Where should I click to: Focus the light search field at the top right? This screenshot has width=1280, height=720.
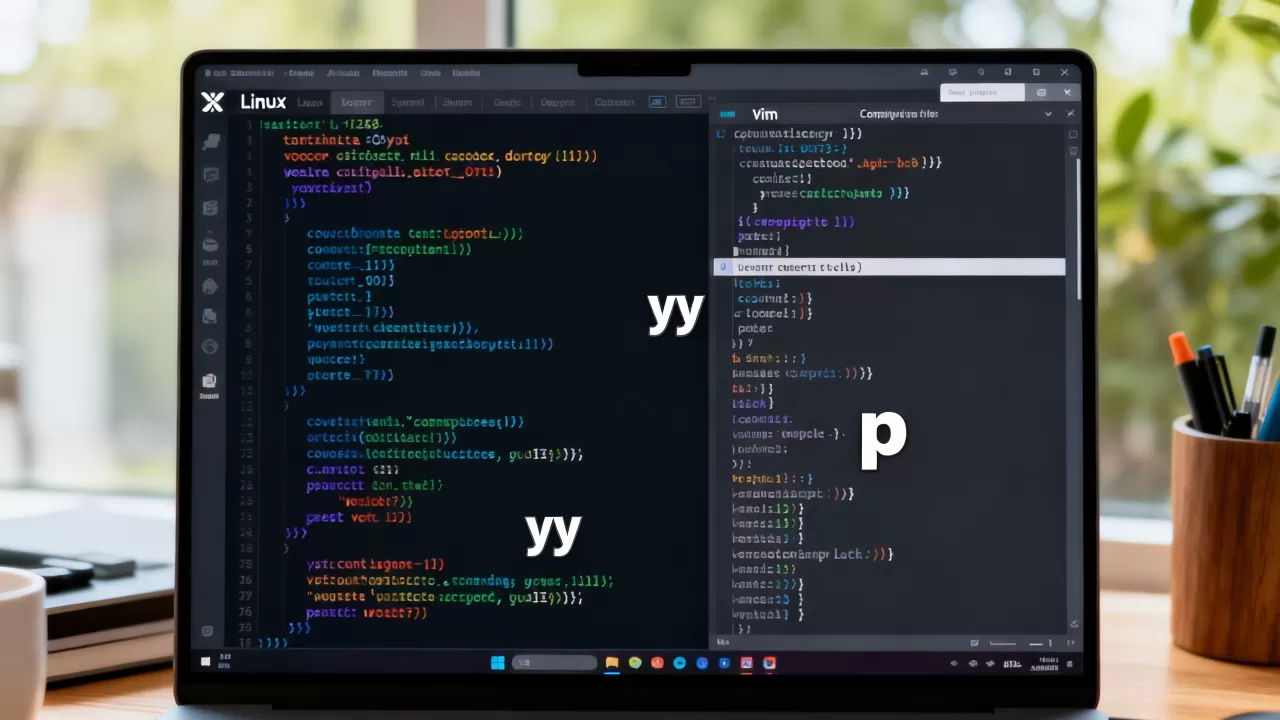point(982,92)
